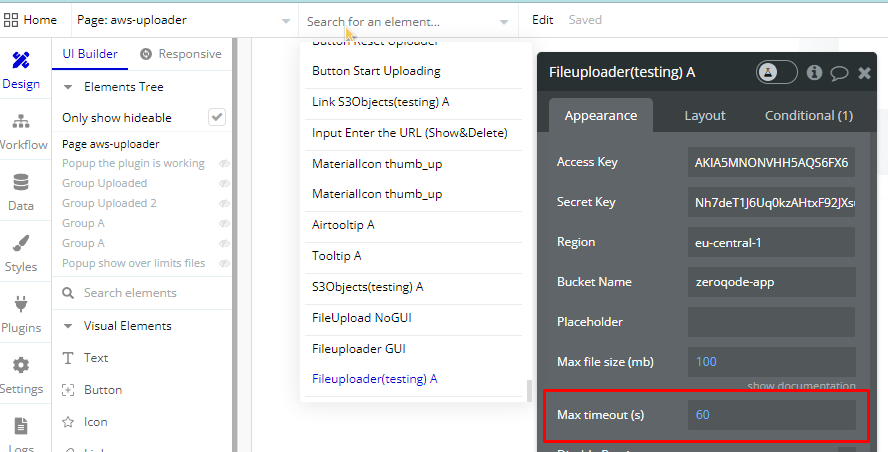The image size is (888, 452).
Task: Click the Access Key field
Action: coord(771,163)
